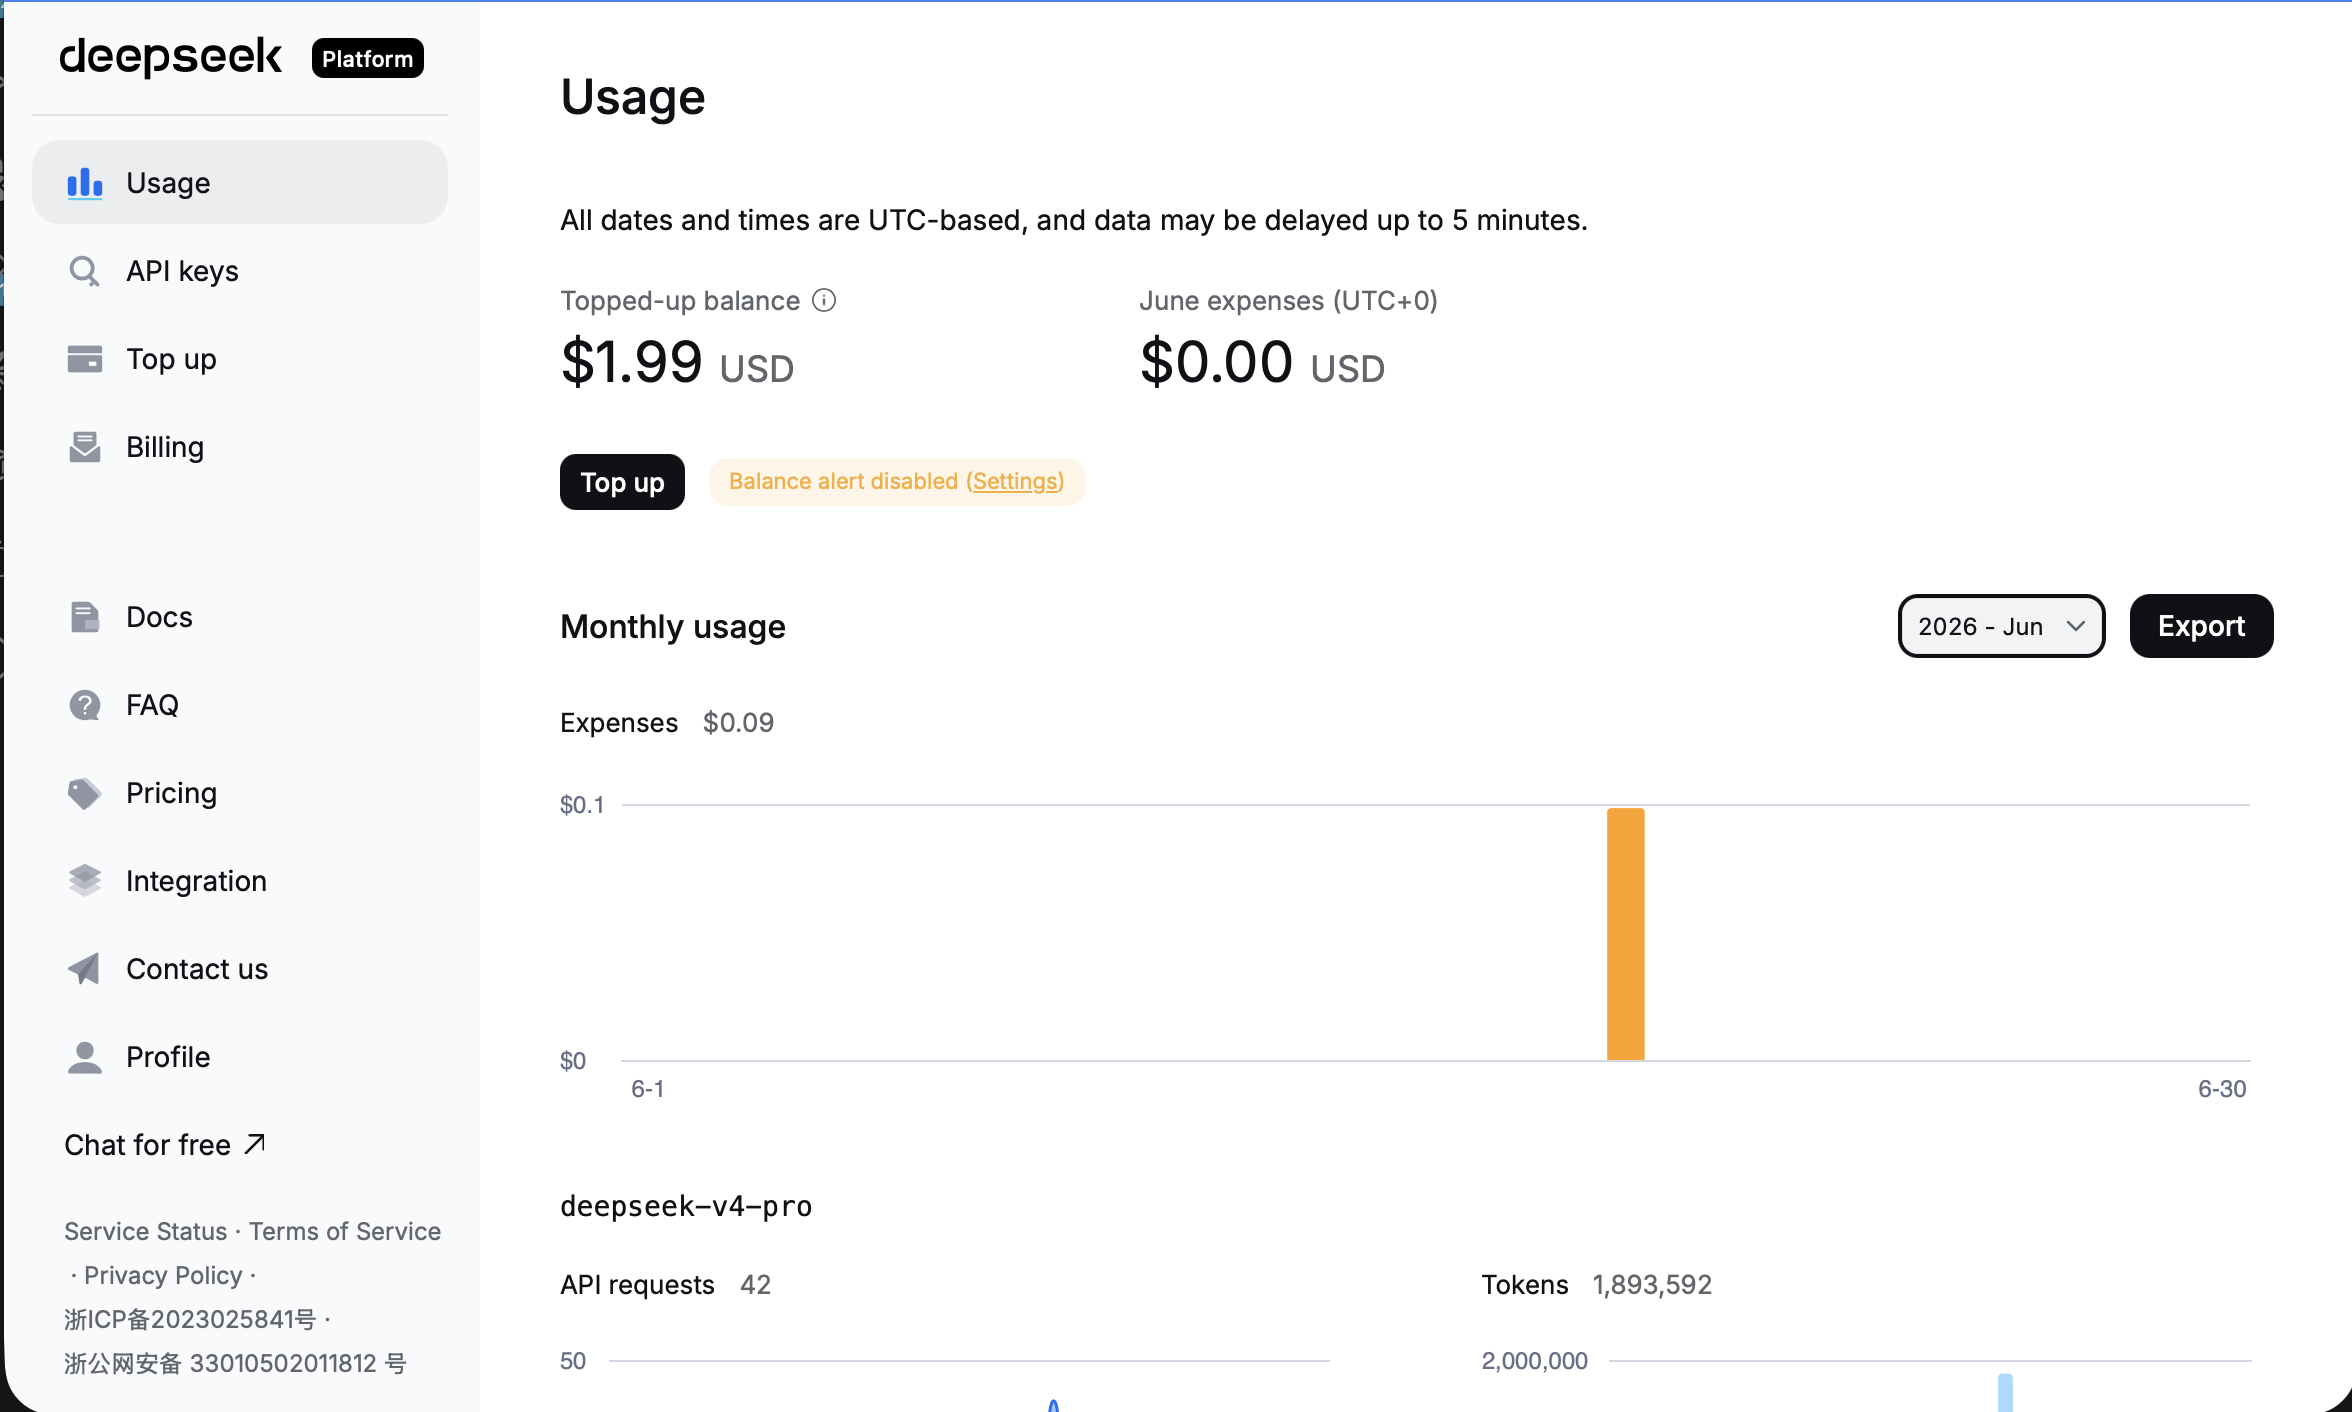Click the Platform badge

(x=367, y=58)
